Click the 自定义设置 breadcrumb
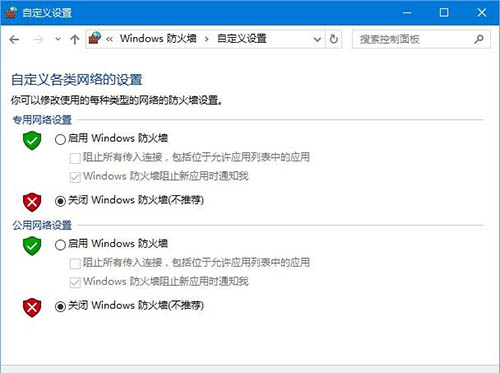500x373 pixels. pos(242,39)
